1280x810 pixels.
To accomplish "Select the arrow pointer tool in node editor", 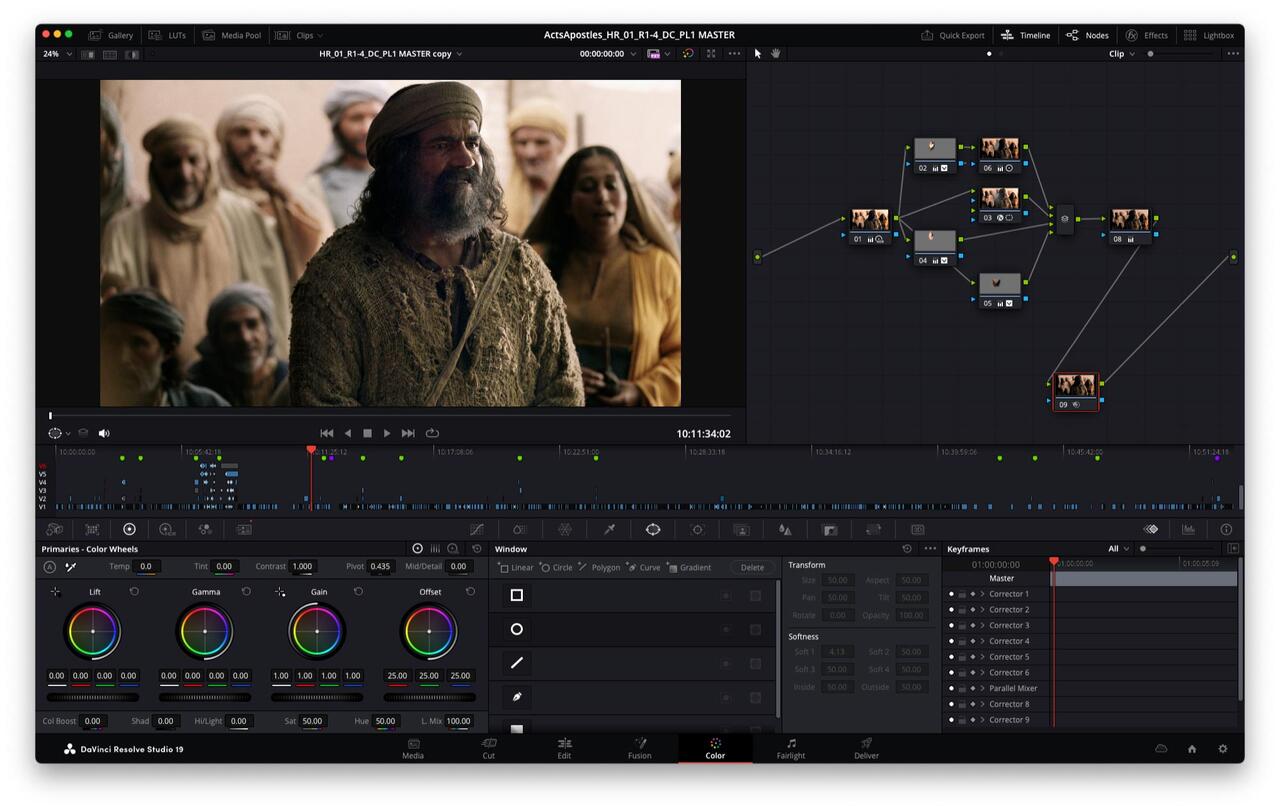I will tap(758, 53).
